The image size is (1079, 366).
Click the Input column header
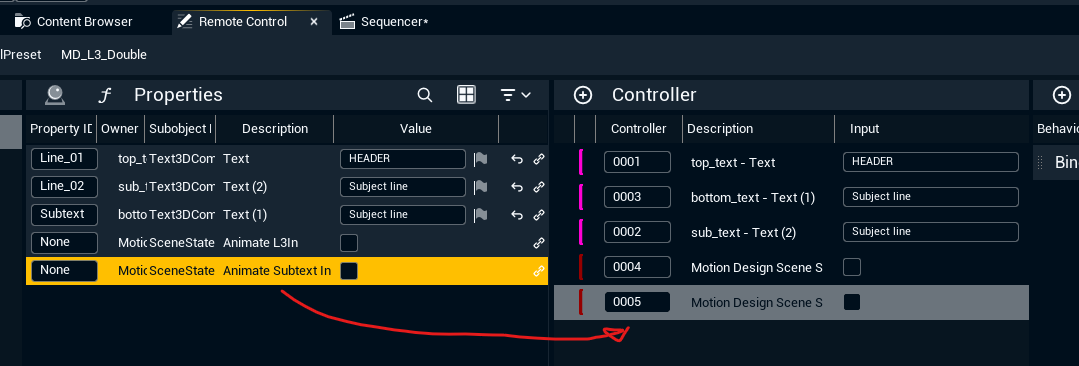[x=864, y=129]
